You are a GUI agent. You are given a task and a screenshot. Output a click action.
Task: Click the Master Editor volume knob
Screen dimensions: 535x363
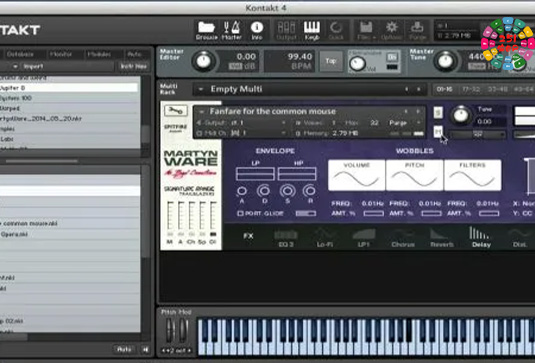click(x=203, y=61)
